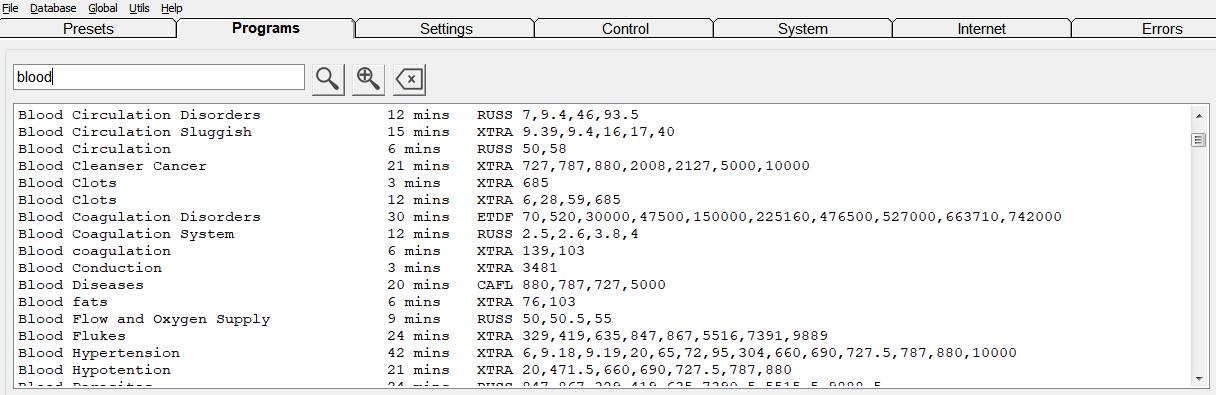
Task: Click frequencies "7,9.4,46,93.5"
Action: click(580, 115)
